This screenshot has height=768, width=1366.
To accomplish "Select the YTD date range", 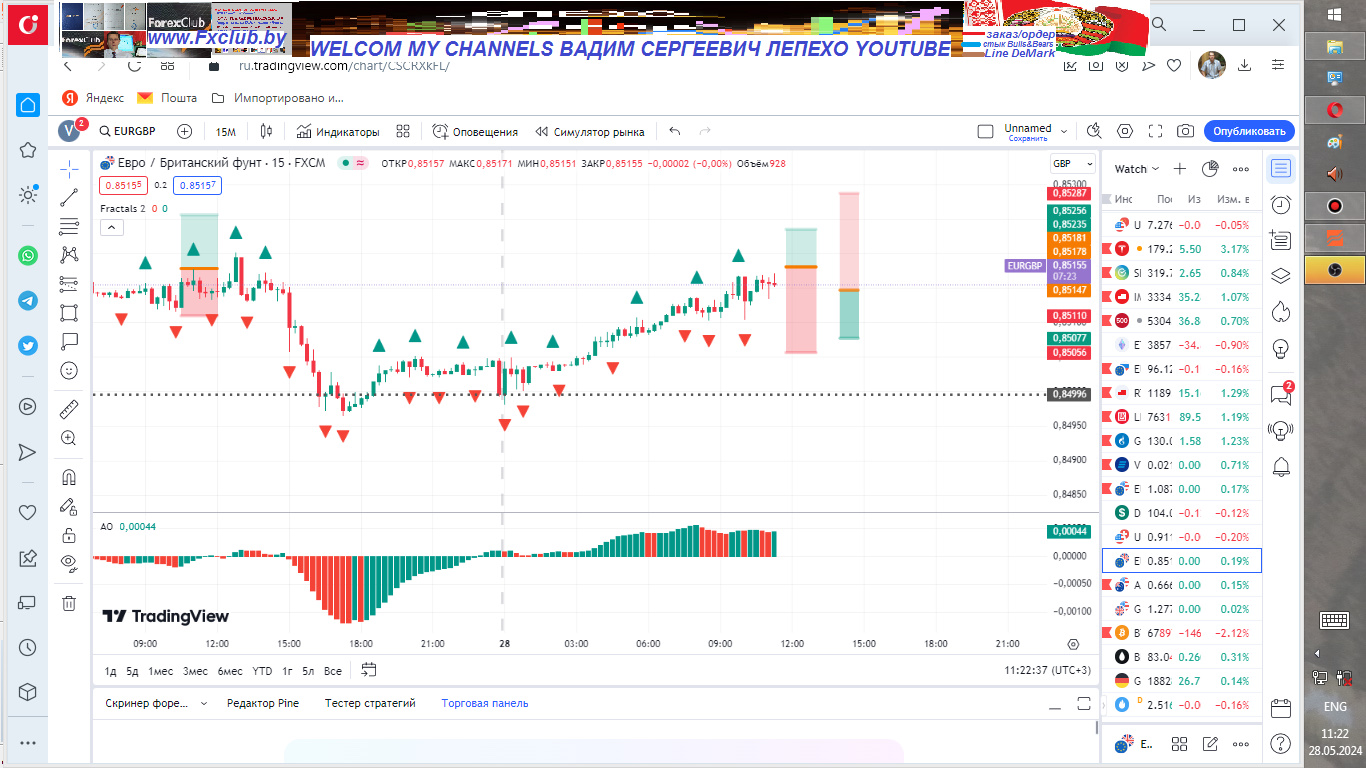I will [262, 671].
